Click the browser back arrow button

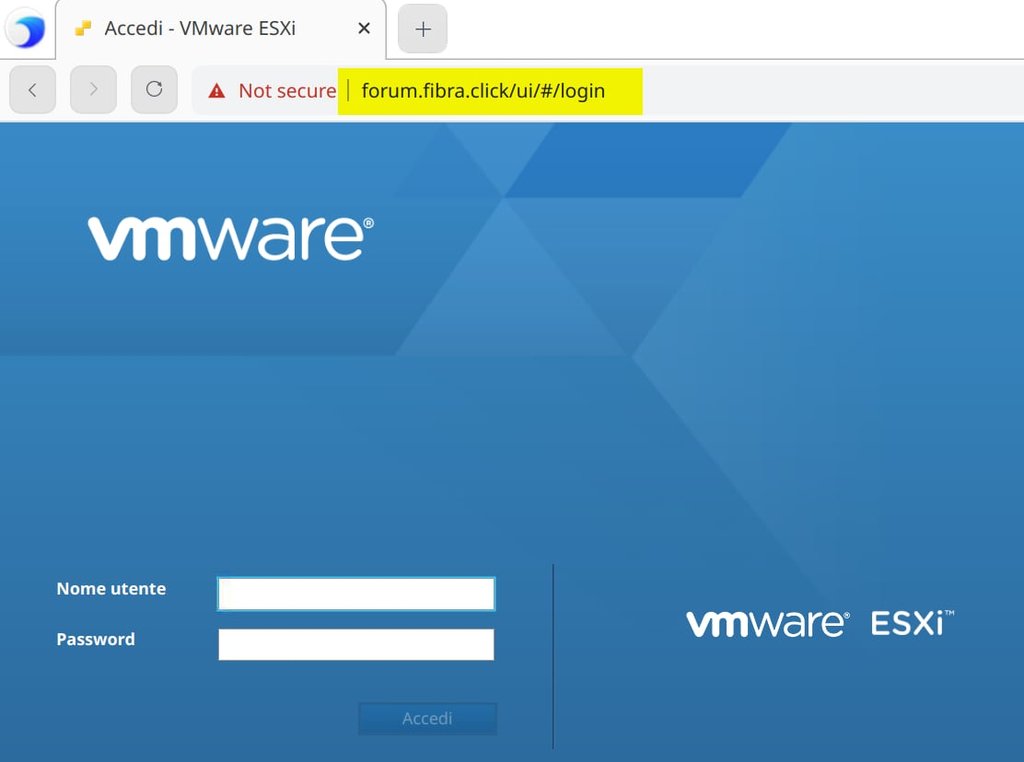33,89
